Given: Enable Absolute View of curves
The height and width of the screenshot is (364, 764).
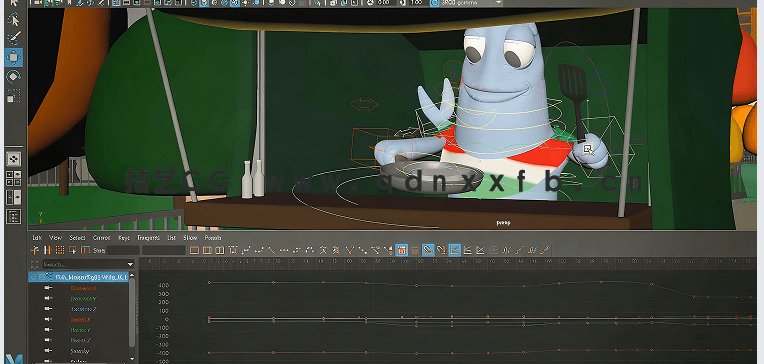Looking at the screenshot, I should pyautogui.click(x=454, y=250).
